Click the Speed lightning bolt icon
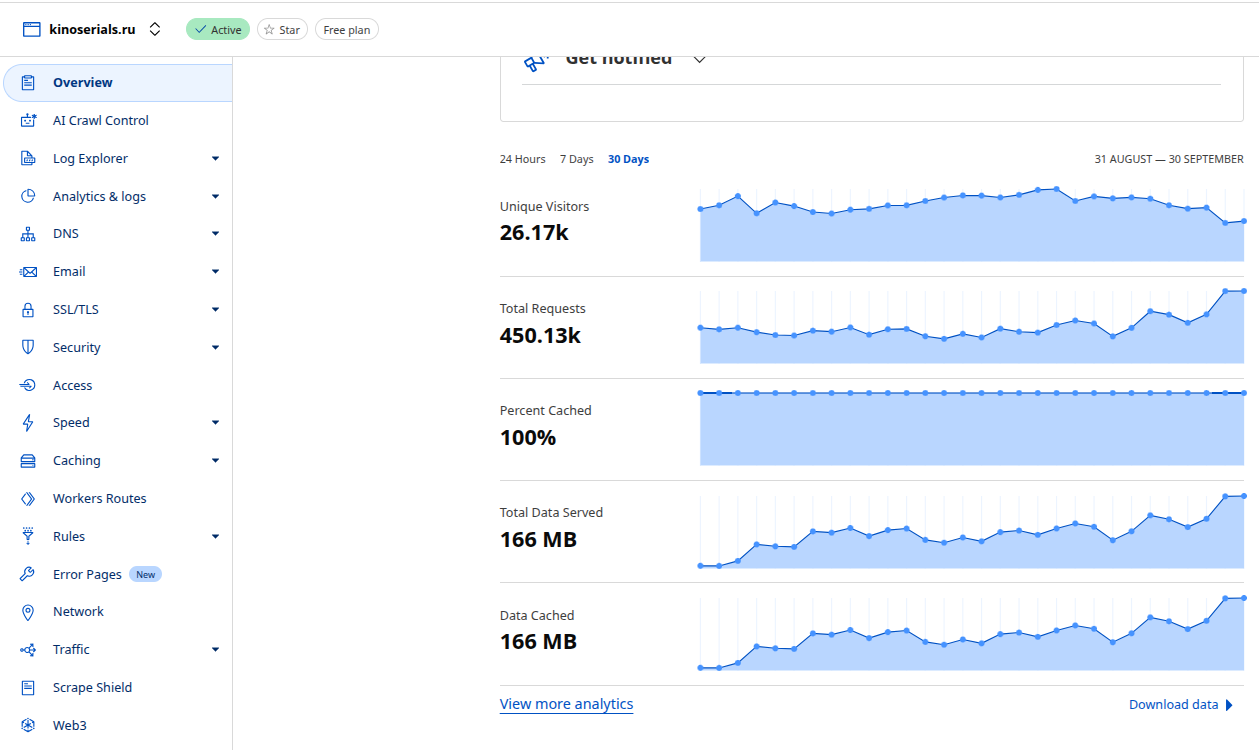Image resolution: width=1259 pixels, height=750 pixels. point(28,423)
